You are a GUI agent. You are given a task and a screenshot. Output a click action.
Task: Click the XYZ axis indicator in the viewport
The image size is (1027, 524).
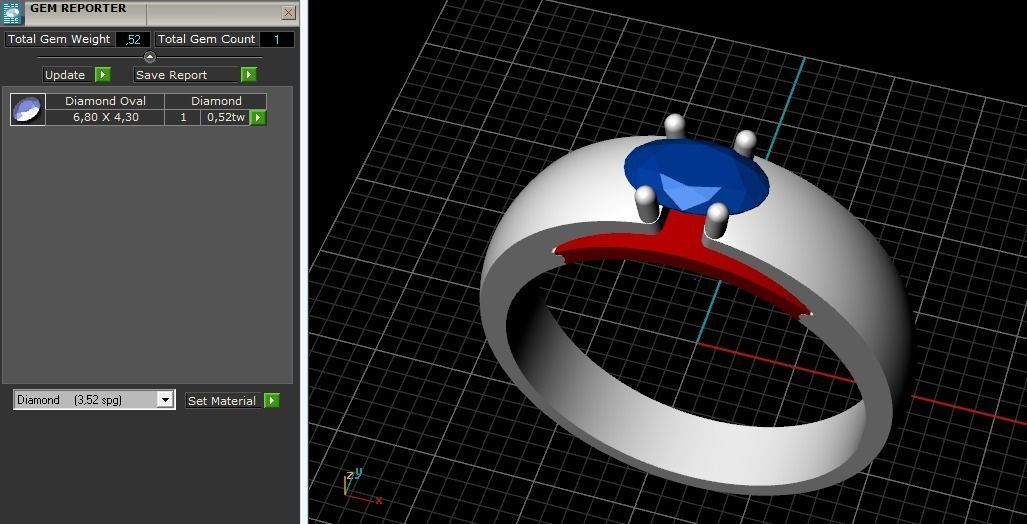[360, 487]
